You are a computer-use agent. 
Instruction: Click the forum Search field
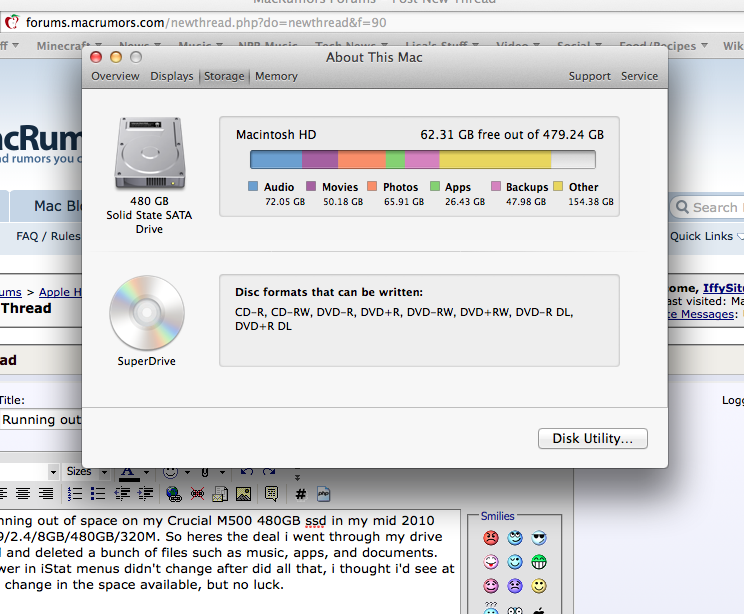pyautogui.click(x=707, y=207)
